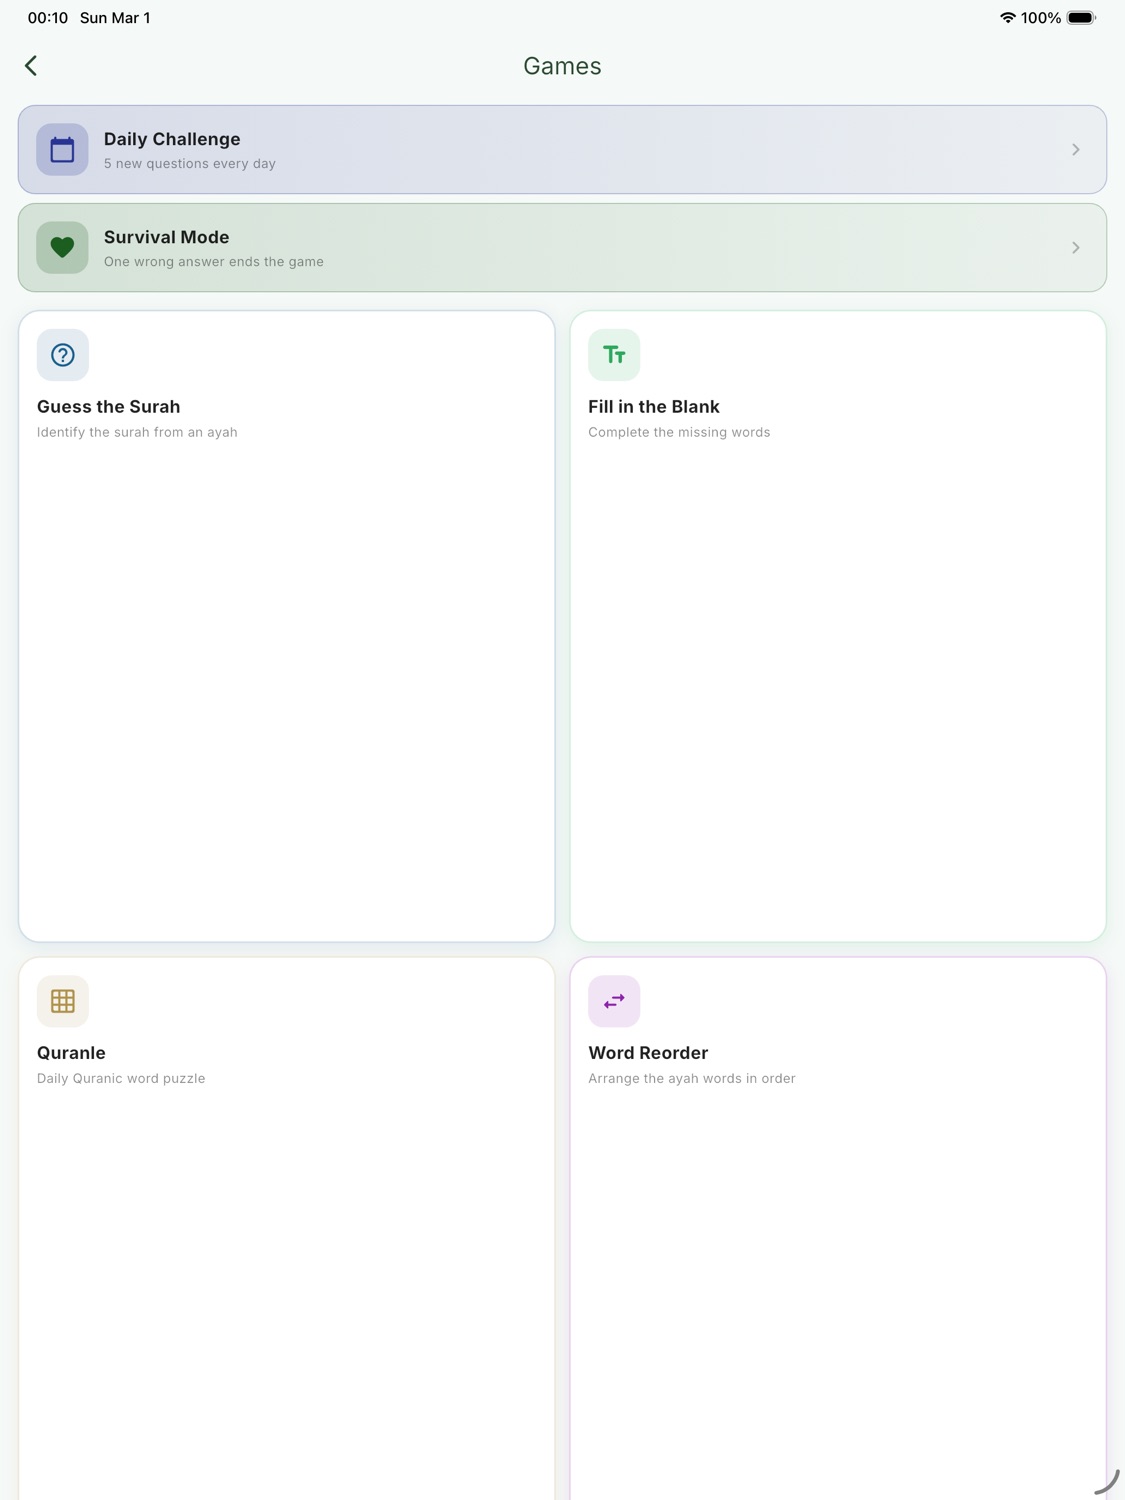
Task: Click "One wrong answer ends the game" text
Action: pyautogui.click(x=214, y=262)
